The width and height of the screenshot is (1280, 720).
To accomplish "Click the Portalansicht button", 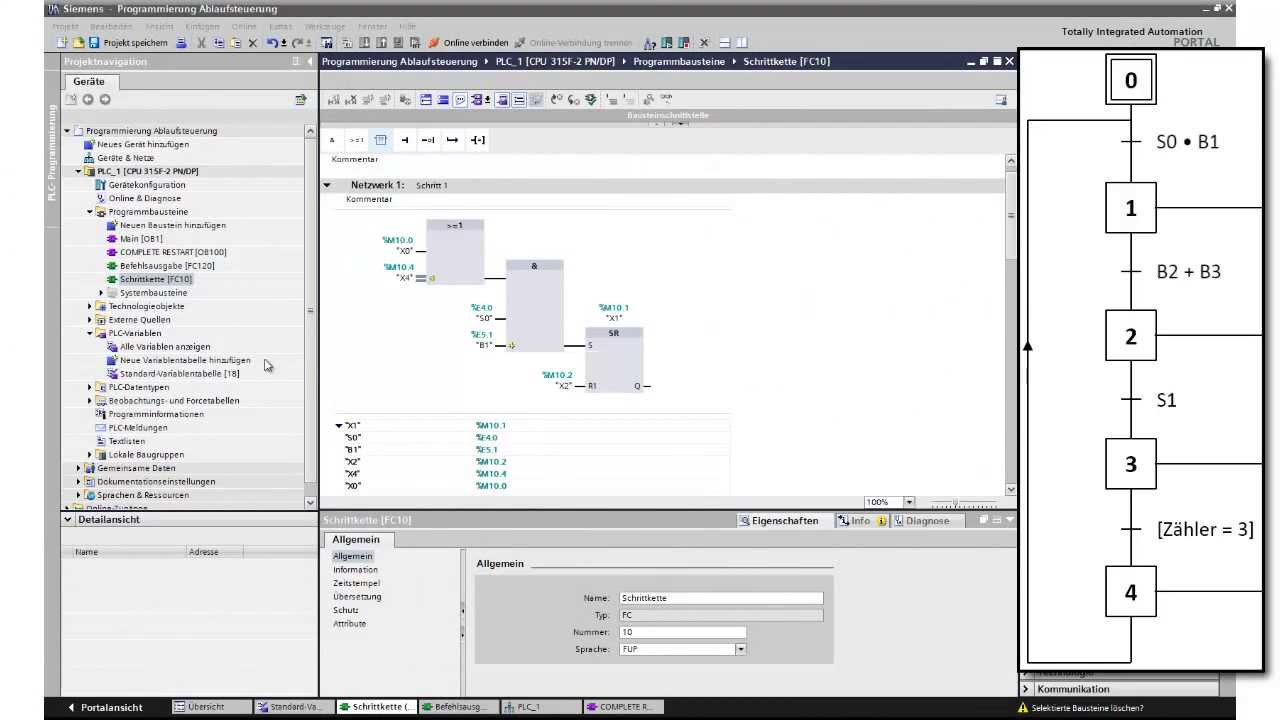I will pyautogui.click(x=104, y=707).
